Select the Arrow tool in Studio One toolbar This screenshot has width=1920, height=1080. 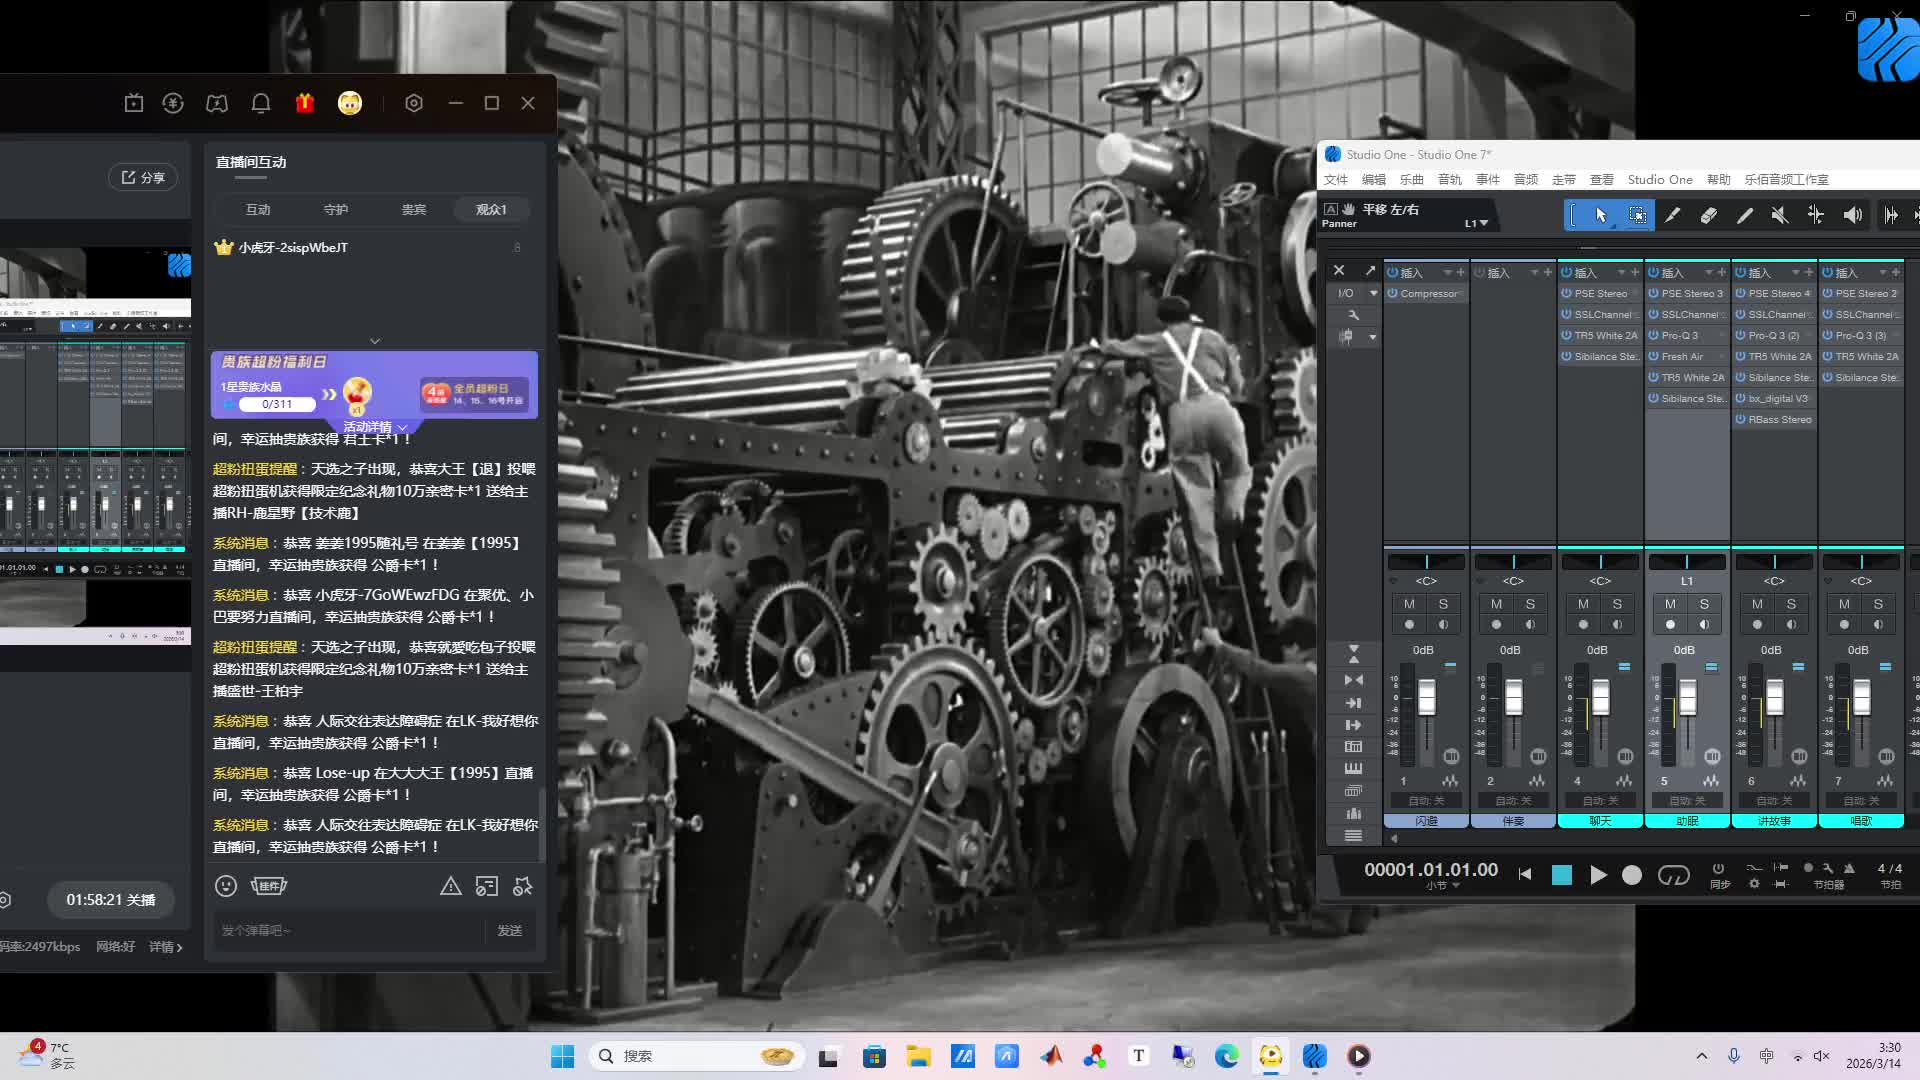(1600, 215)
